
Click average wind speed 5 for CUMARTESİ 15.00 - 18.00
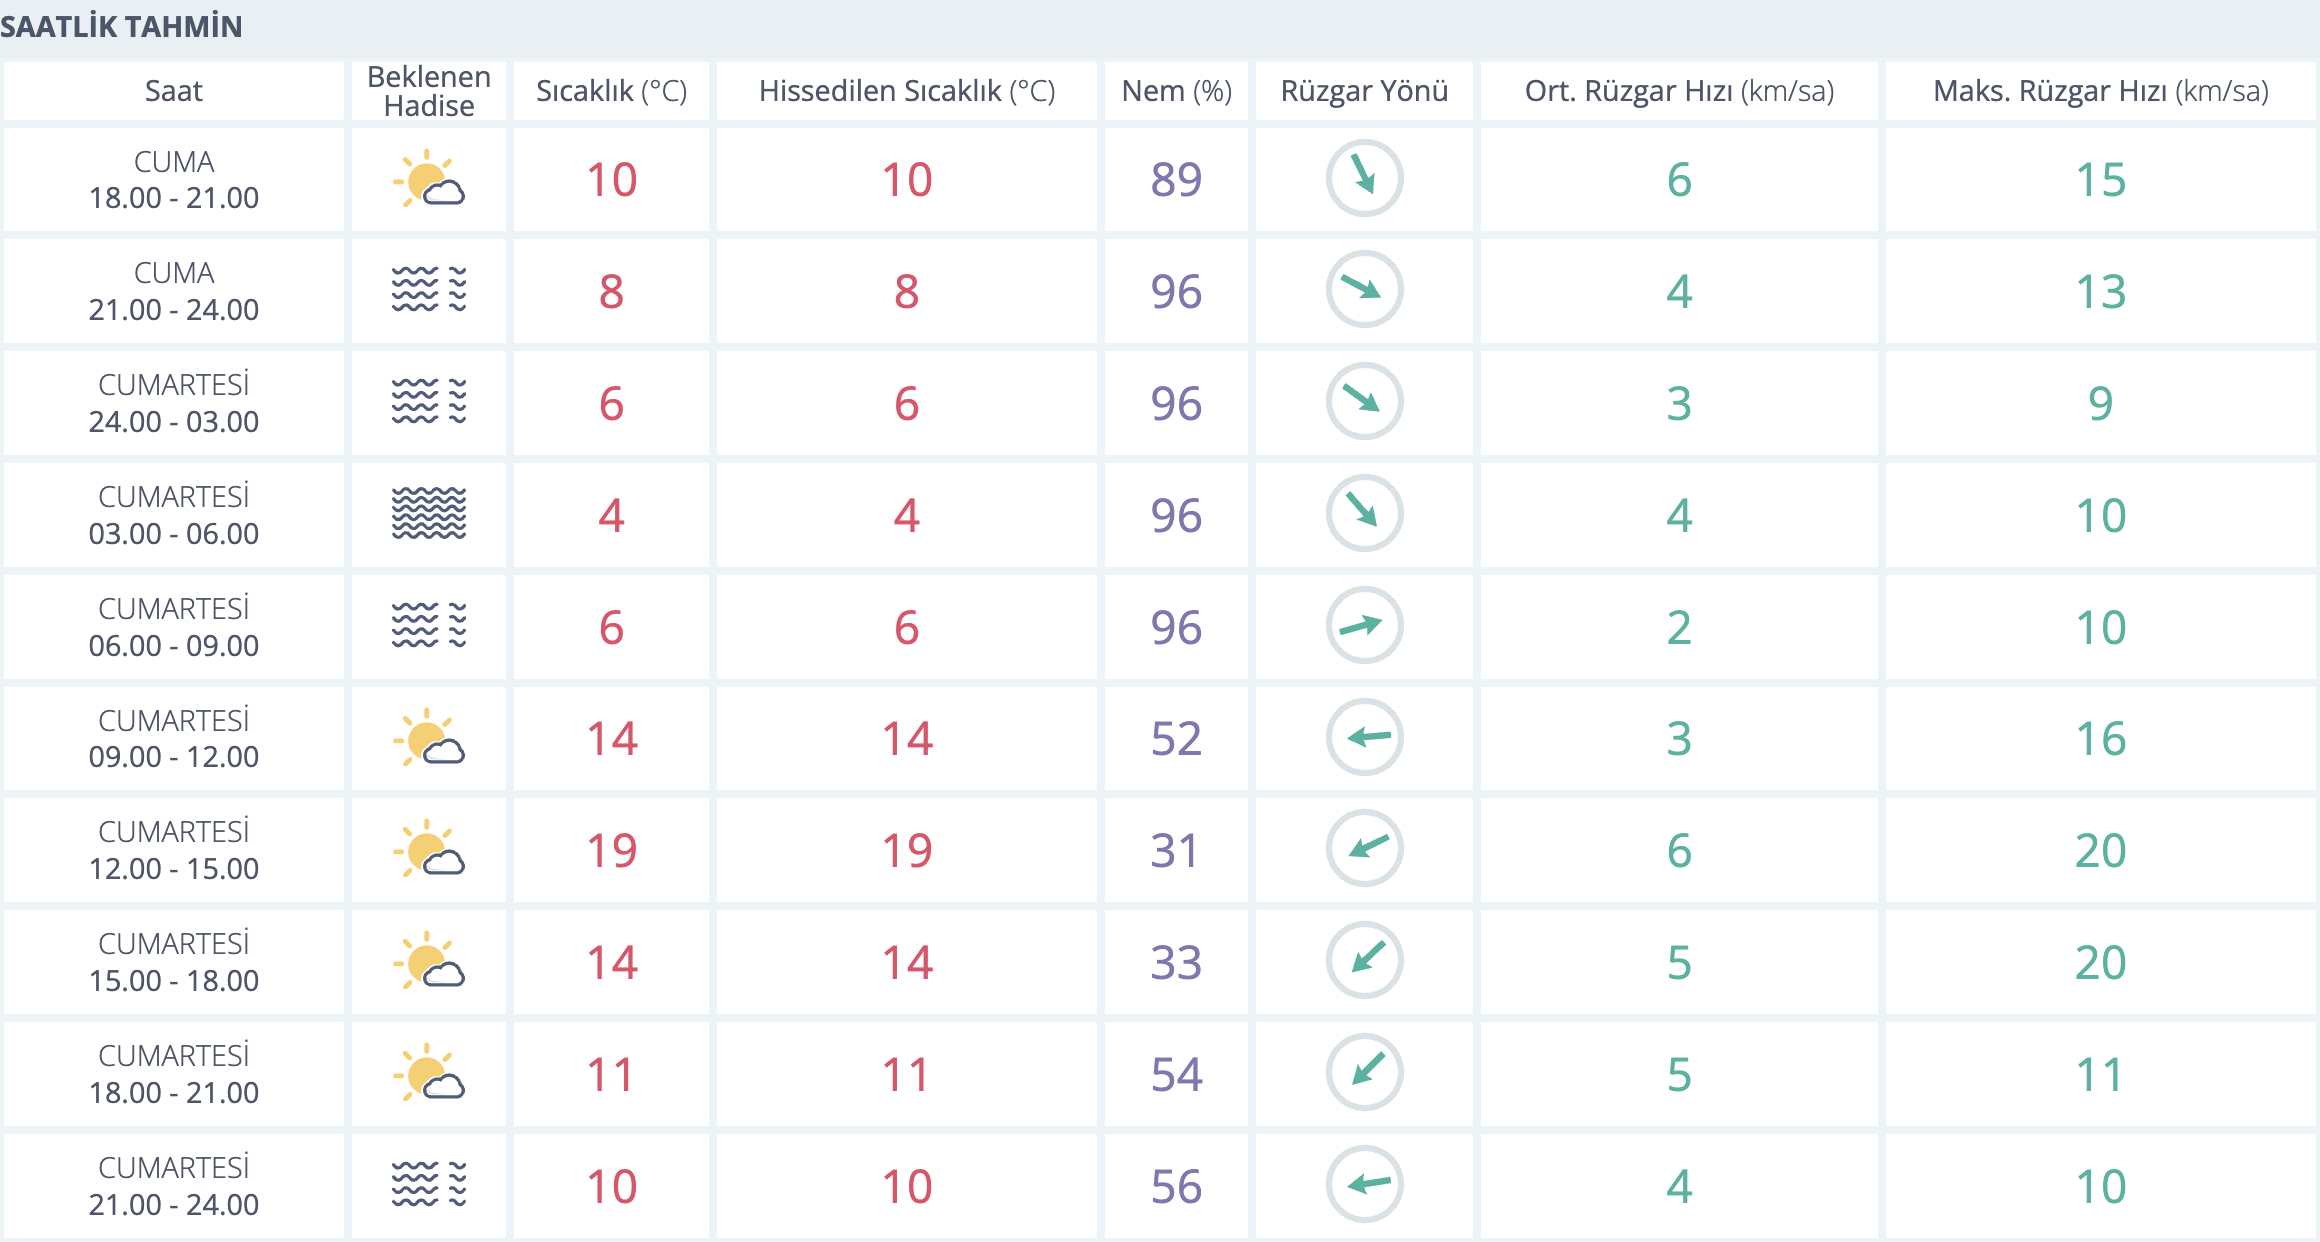point(1680,963)
